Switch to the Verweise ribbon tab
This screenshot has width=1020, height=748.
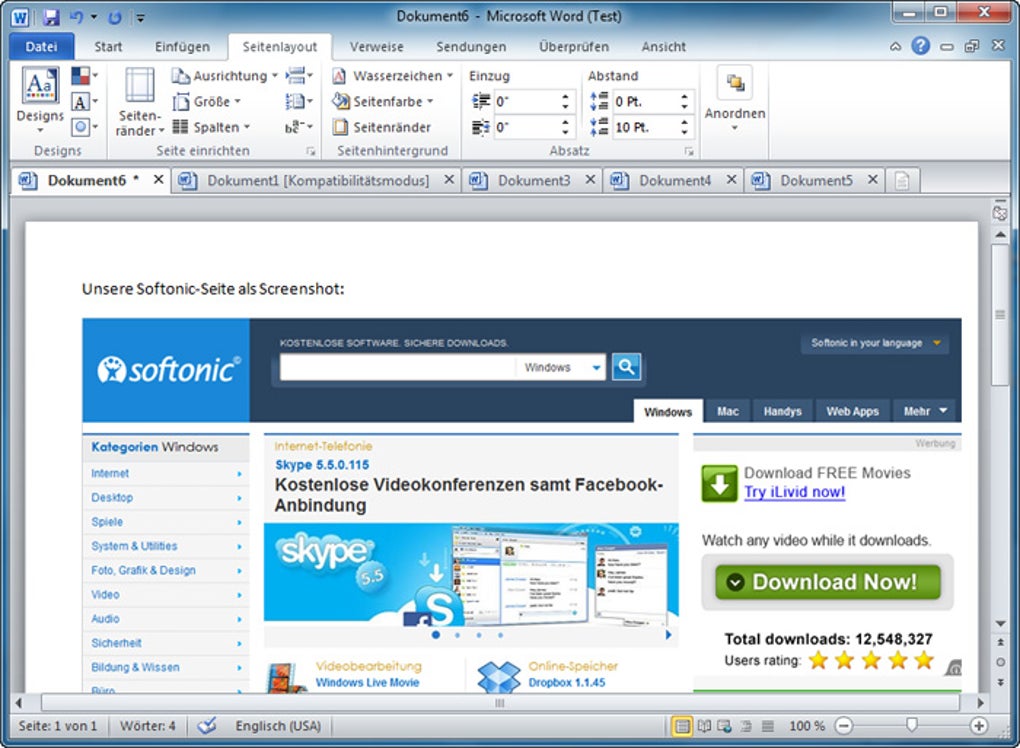click(x=376, y=47)
